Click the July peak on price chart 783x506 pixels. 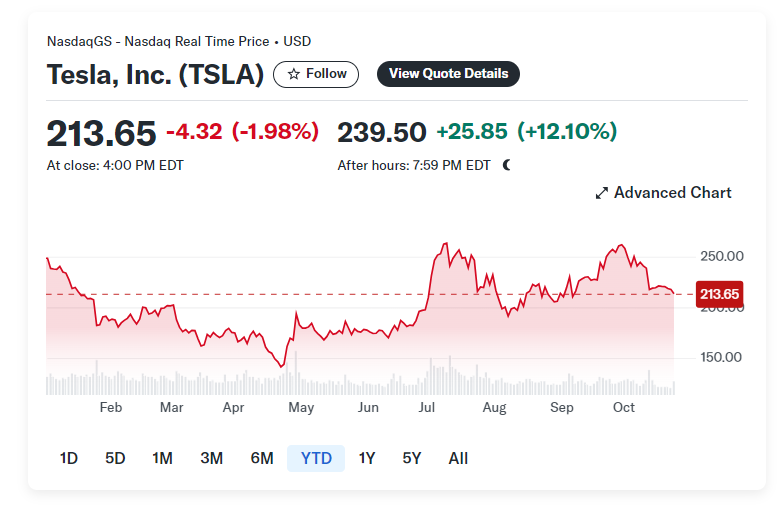[x=445, y=244]
